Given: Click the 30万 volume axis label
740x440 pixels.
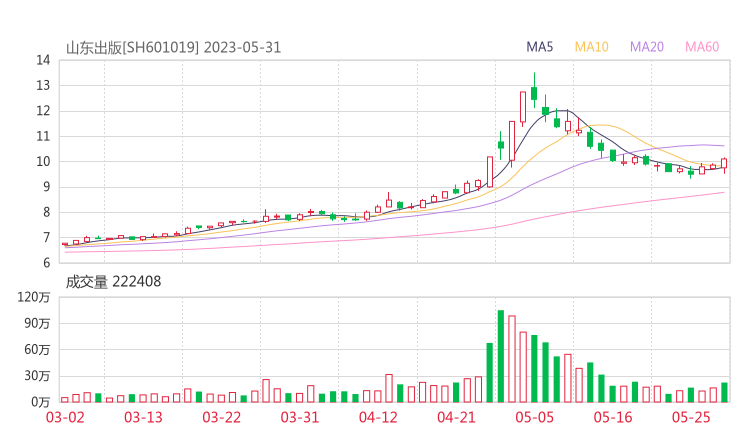Looking at the screenshot, I should click(37, 376).
